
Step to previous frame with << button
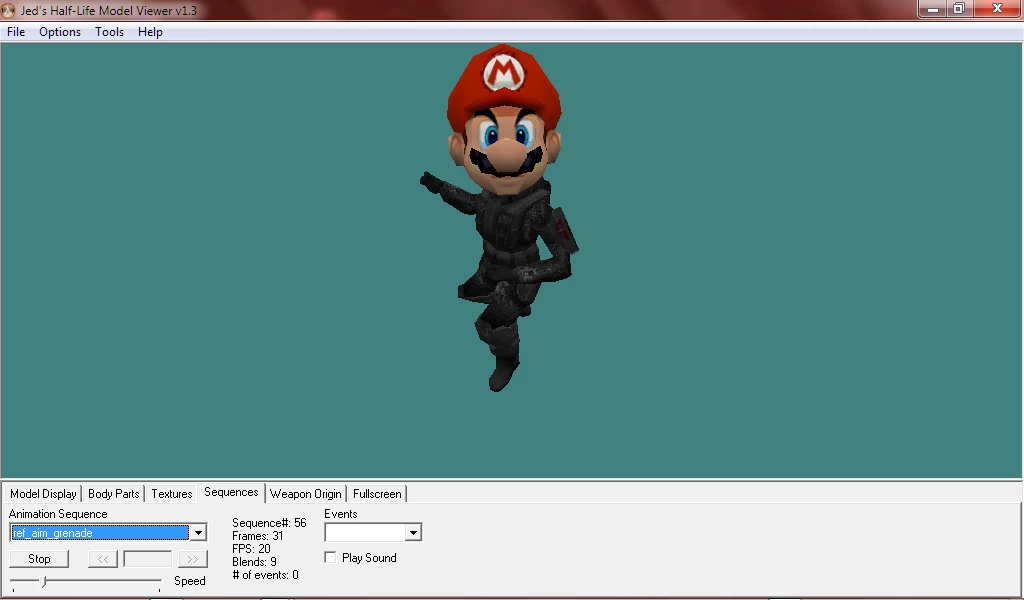tap(103, 559)
